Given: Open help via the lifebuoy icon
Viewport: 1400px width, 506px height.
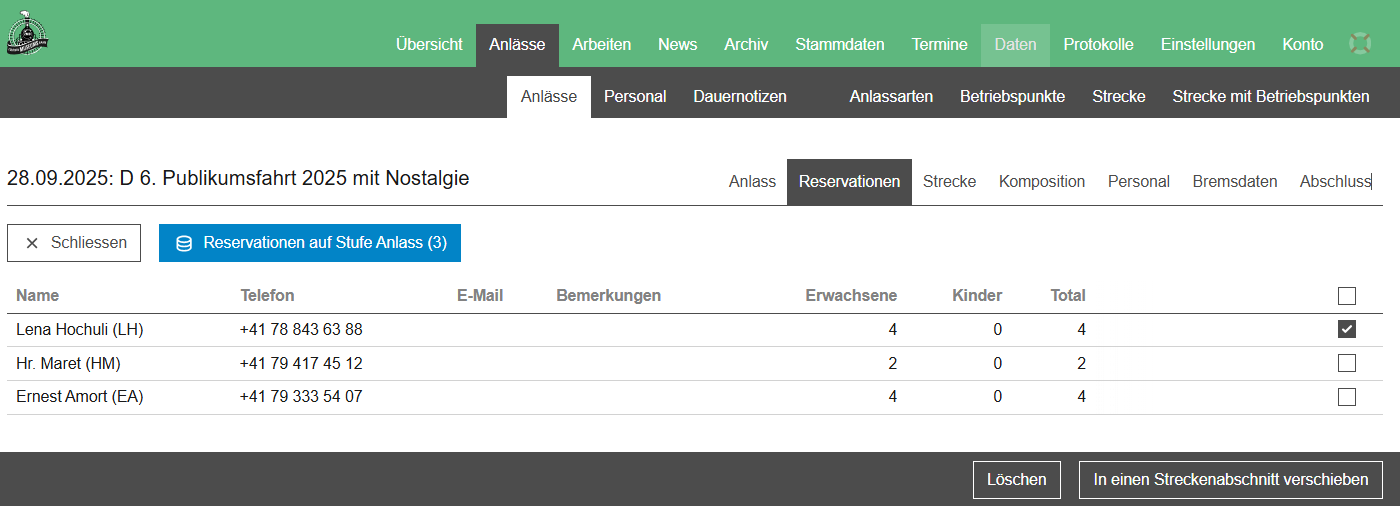Looking at the screenshot, I should coord(1359,44).
